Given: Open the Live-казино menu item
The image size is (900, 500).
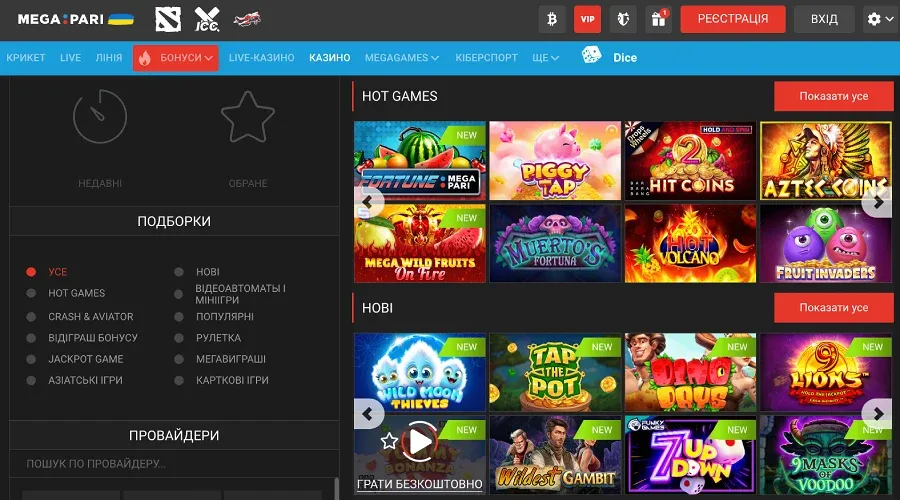Looking at the screenshot, I should tap(262, 58).
